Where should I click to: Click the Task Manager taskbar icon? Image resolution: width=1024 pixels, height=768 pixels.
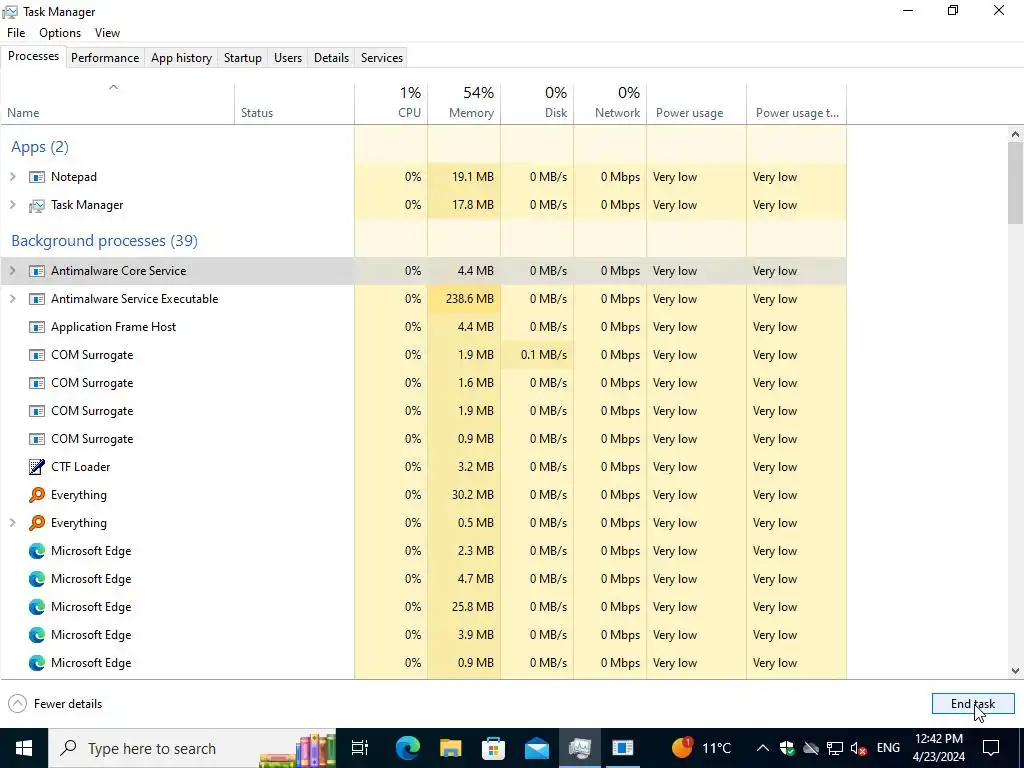(579, 748)
